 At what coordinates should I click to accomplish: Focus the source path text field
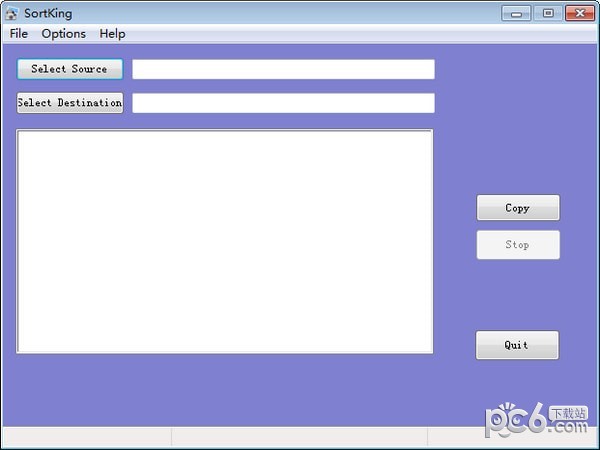(283, 69)
